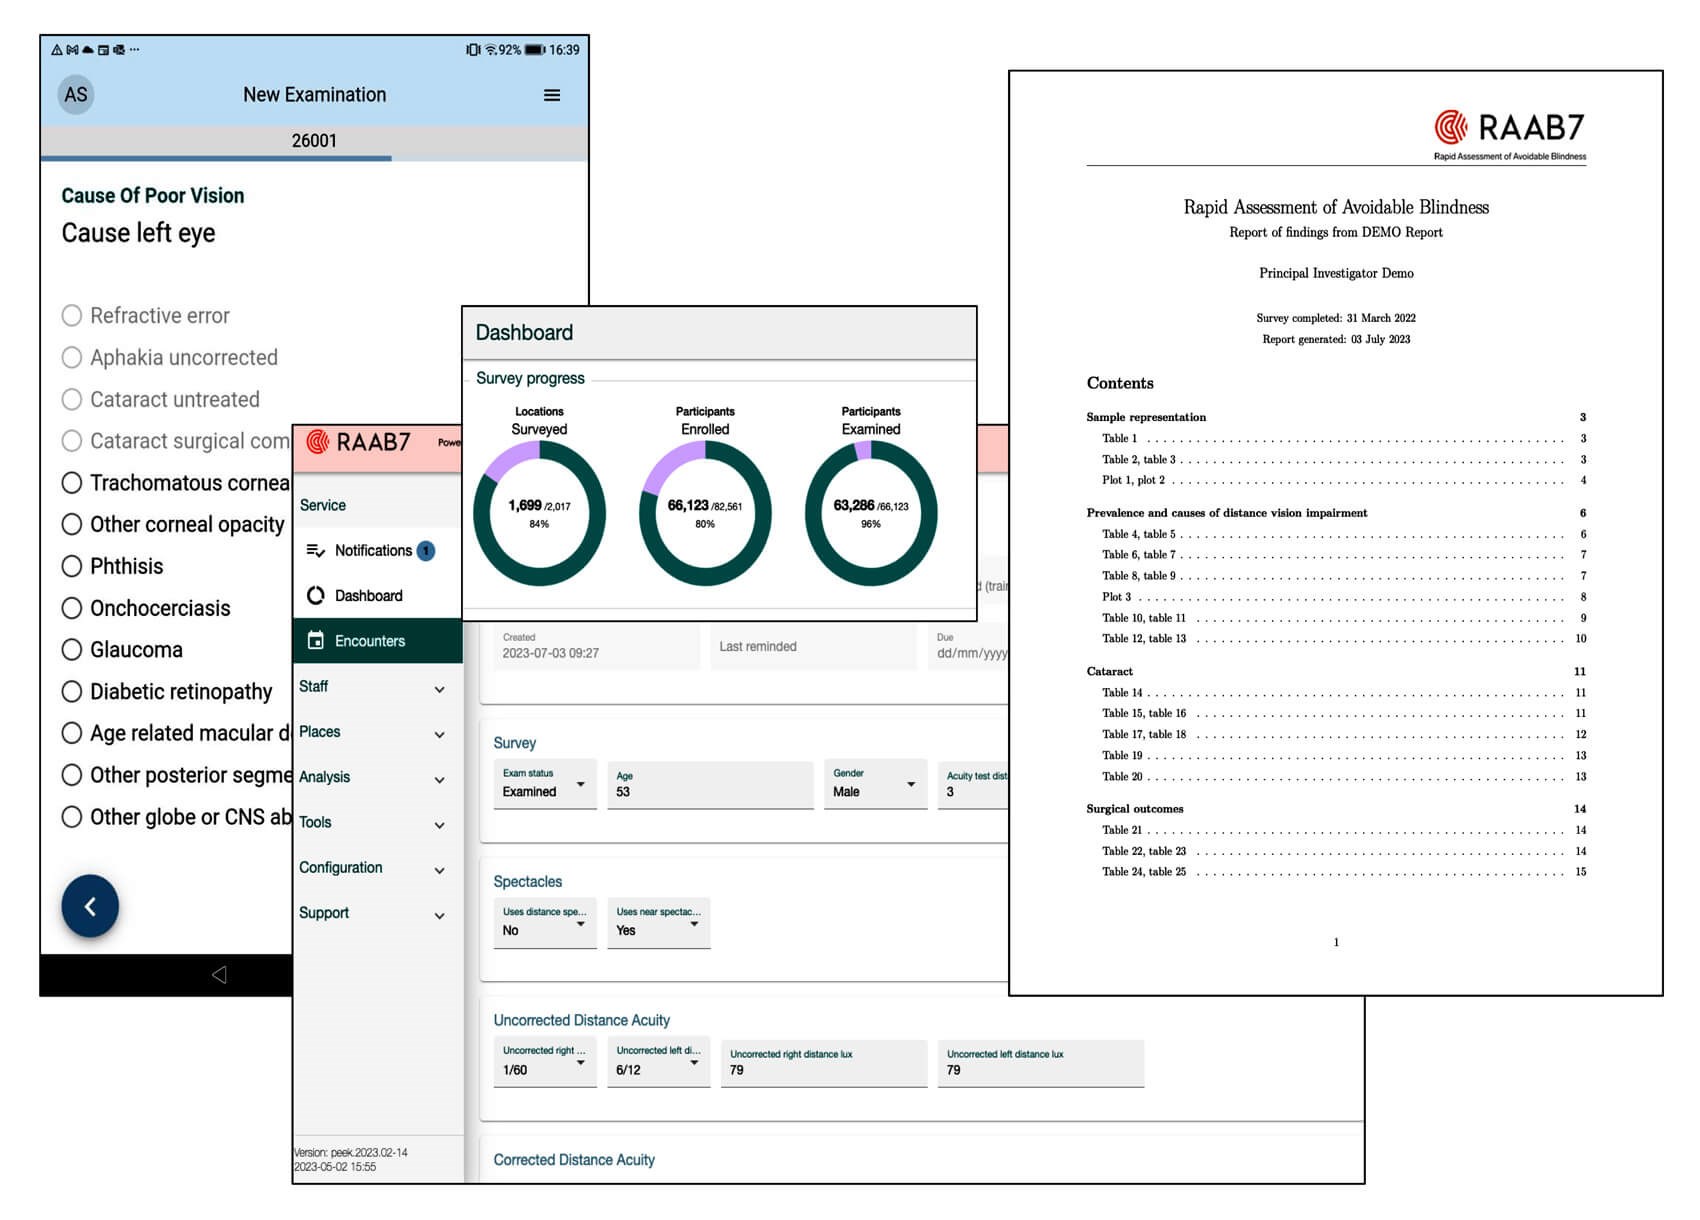The height and width of the screenshot is (1220, 1700).
Task: Click the Locations Surveyed progress ring
Action: pos(539,514)
